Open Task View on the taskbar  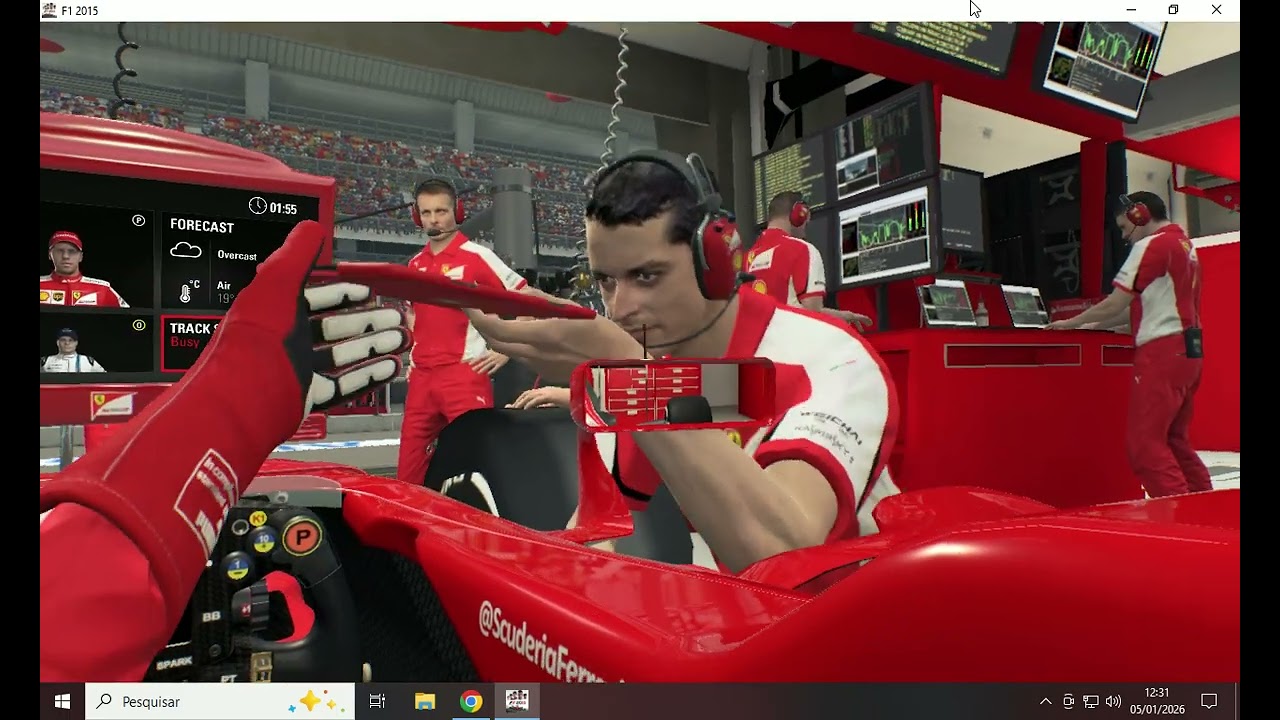coord(377,702)
